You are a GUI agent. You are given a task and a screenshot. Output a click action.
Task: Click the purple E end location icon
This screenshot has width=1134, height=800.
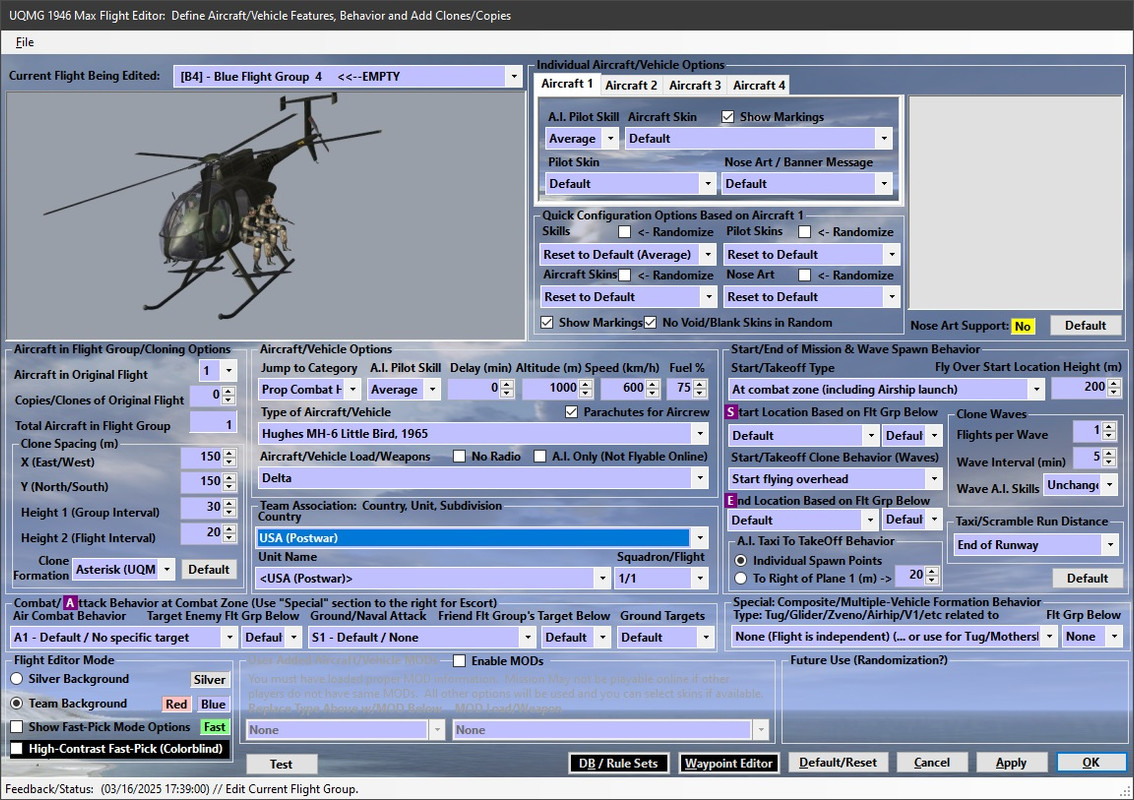pyautogui.click(x=731, y=501)
